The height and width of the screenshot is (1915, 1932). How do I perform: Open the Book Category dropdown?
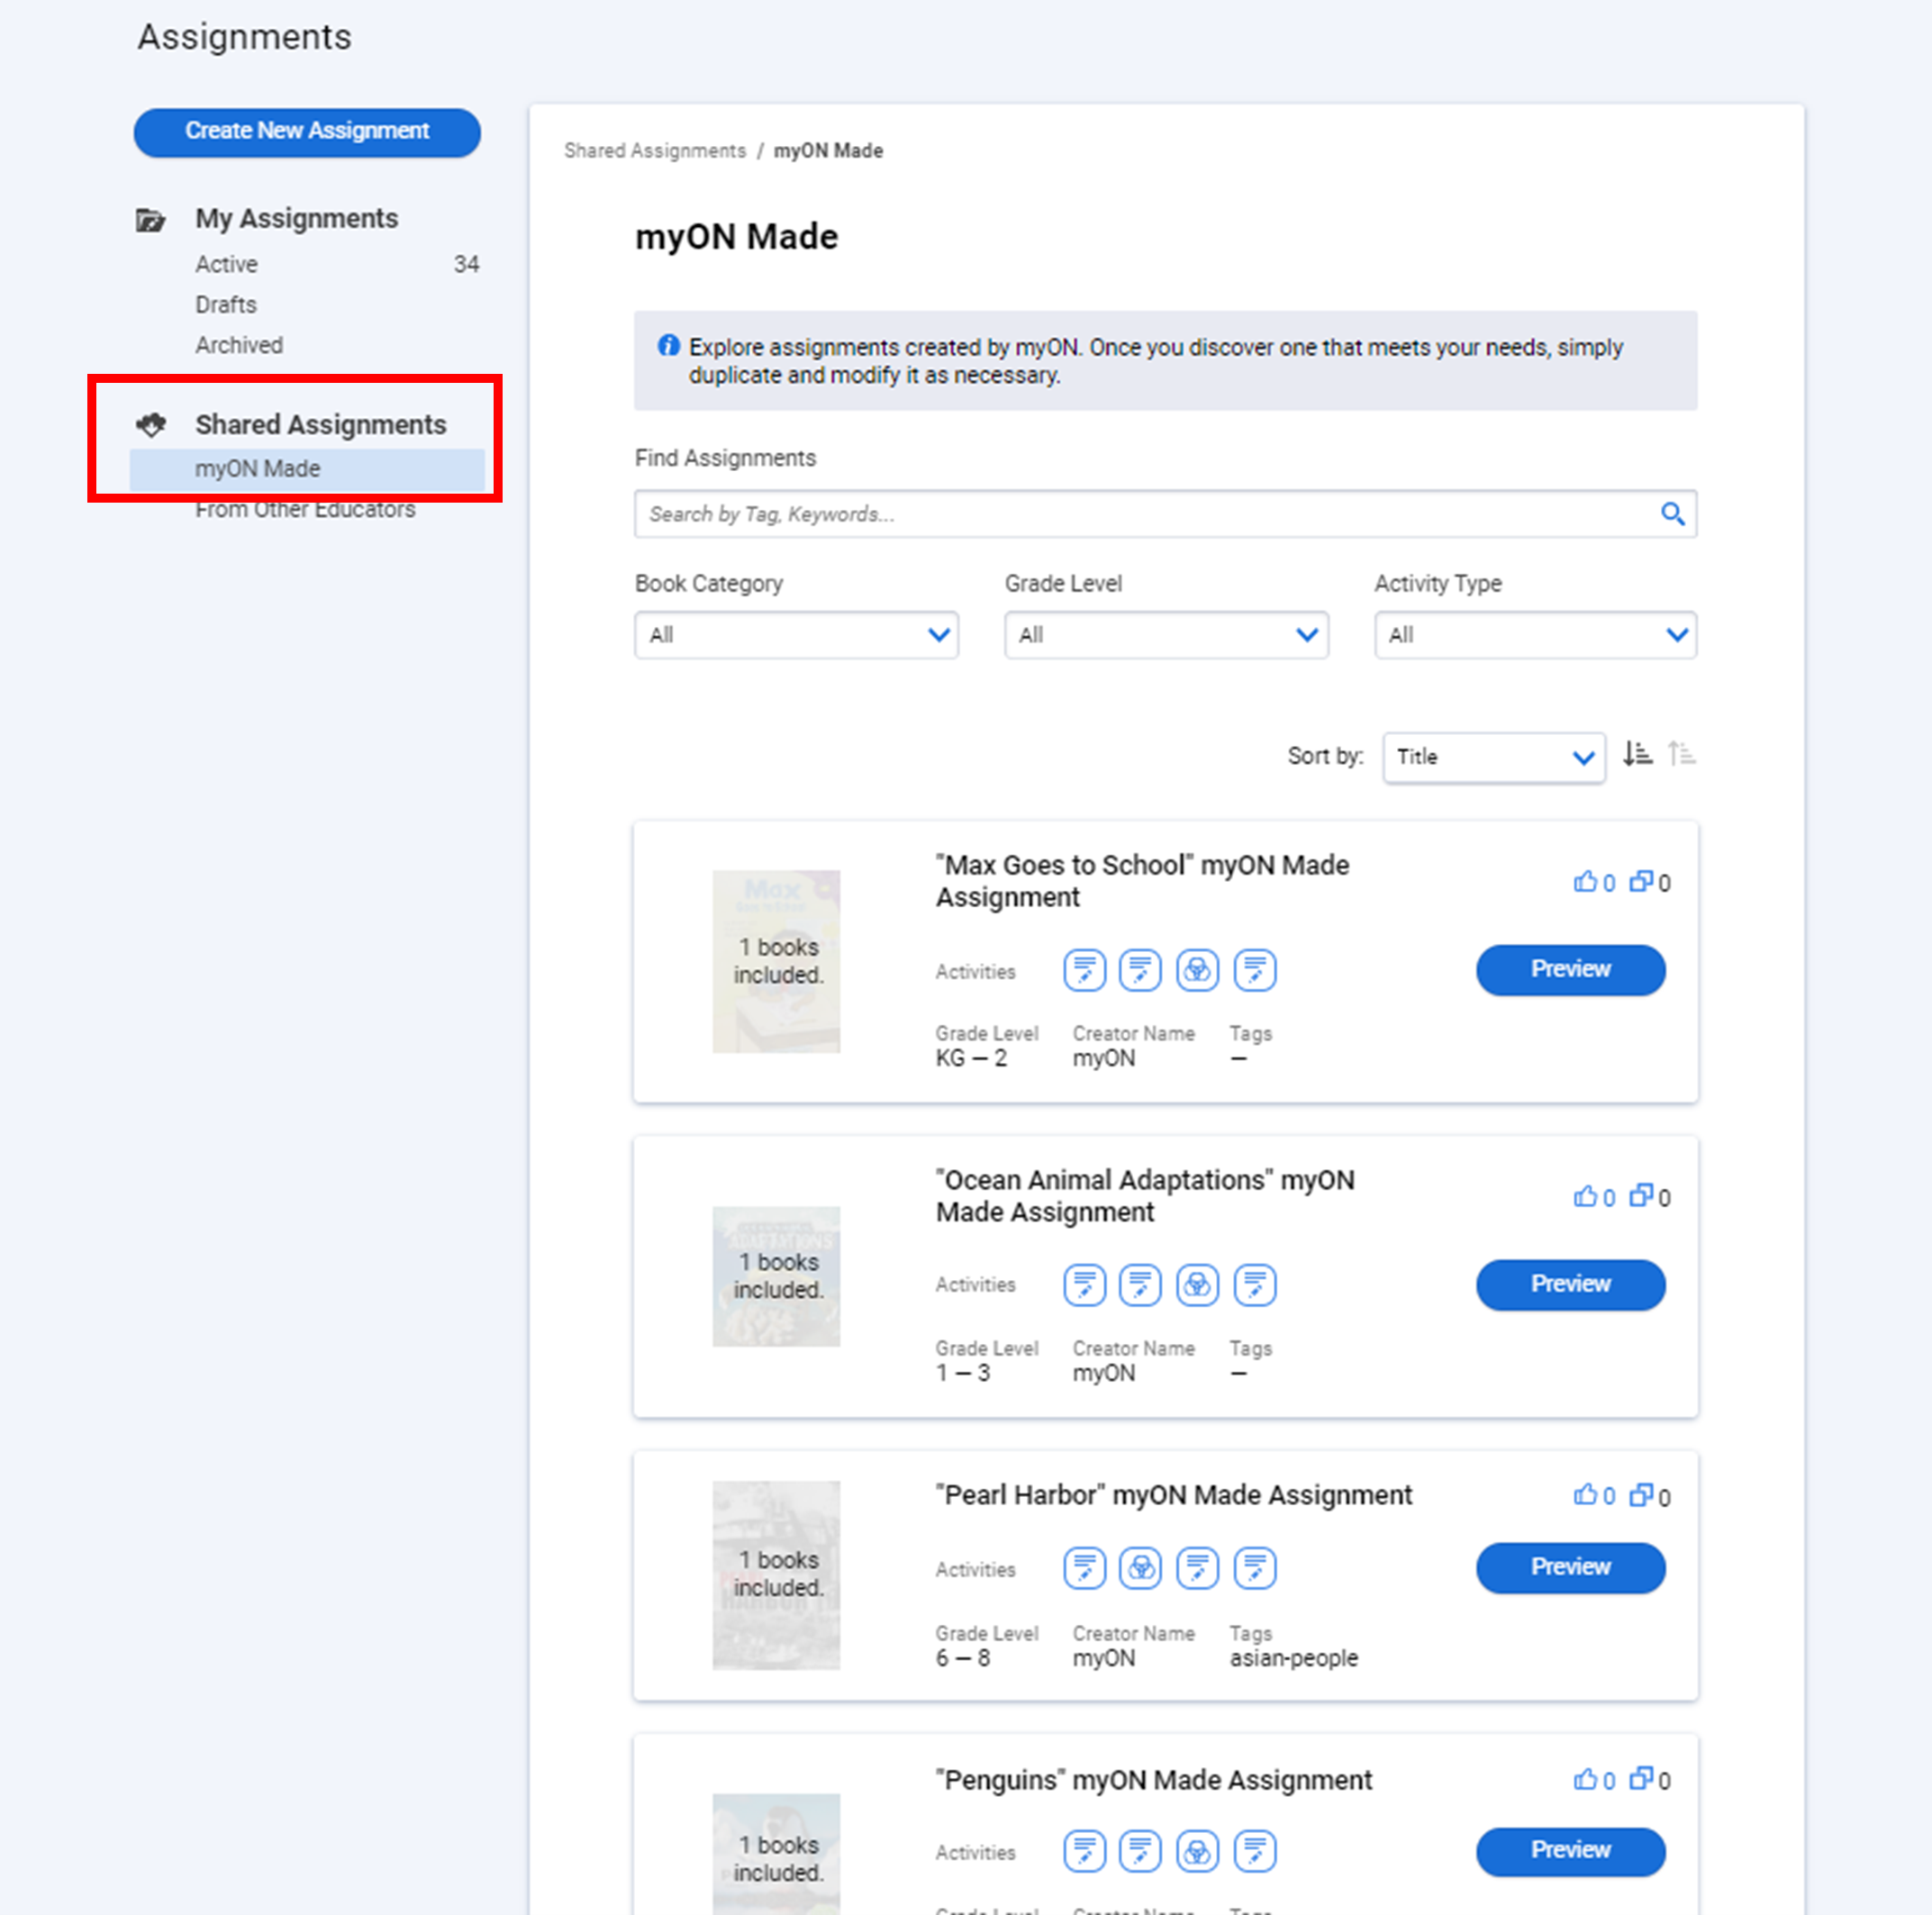pyautogui.click(x=796, y=635)
